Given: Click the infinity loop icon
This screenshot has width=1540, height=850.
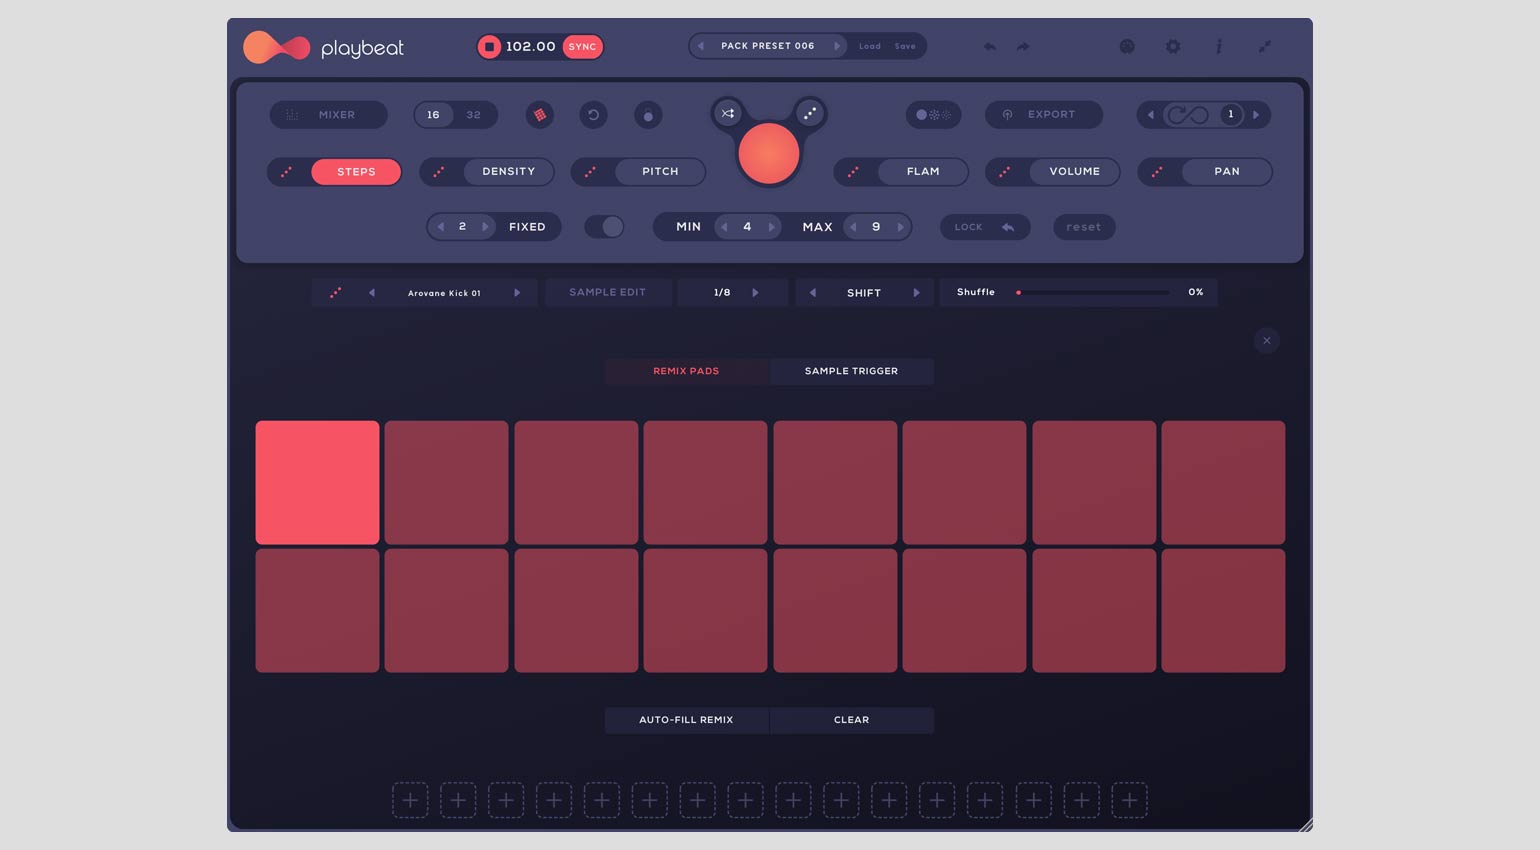Looking at the screenshot, I should click(1187, 115).
